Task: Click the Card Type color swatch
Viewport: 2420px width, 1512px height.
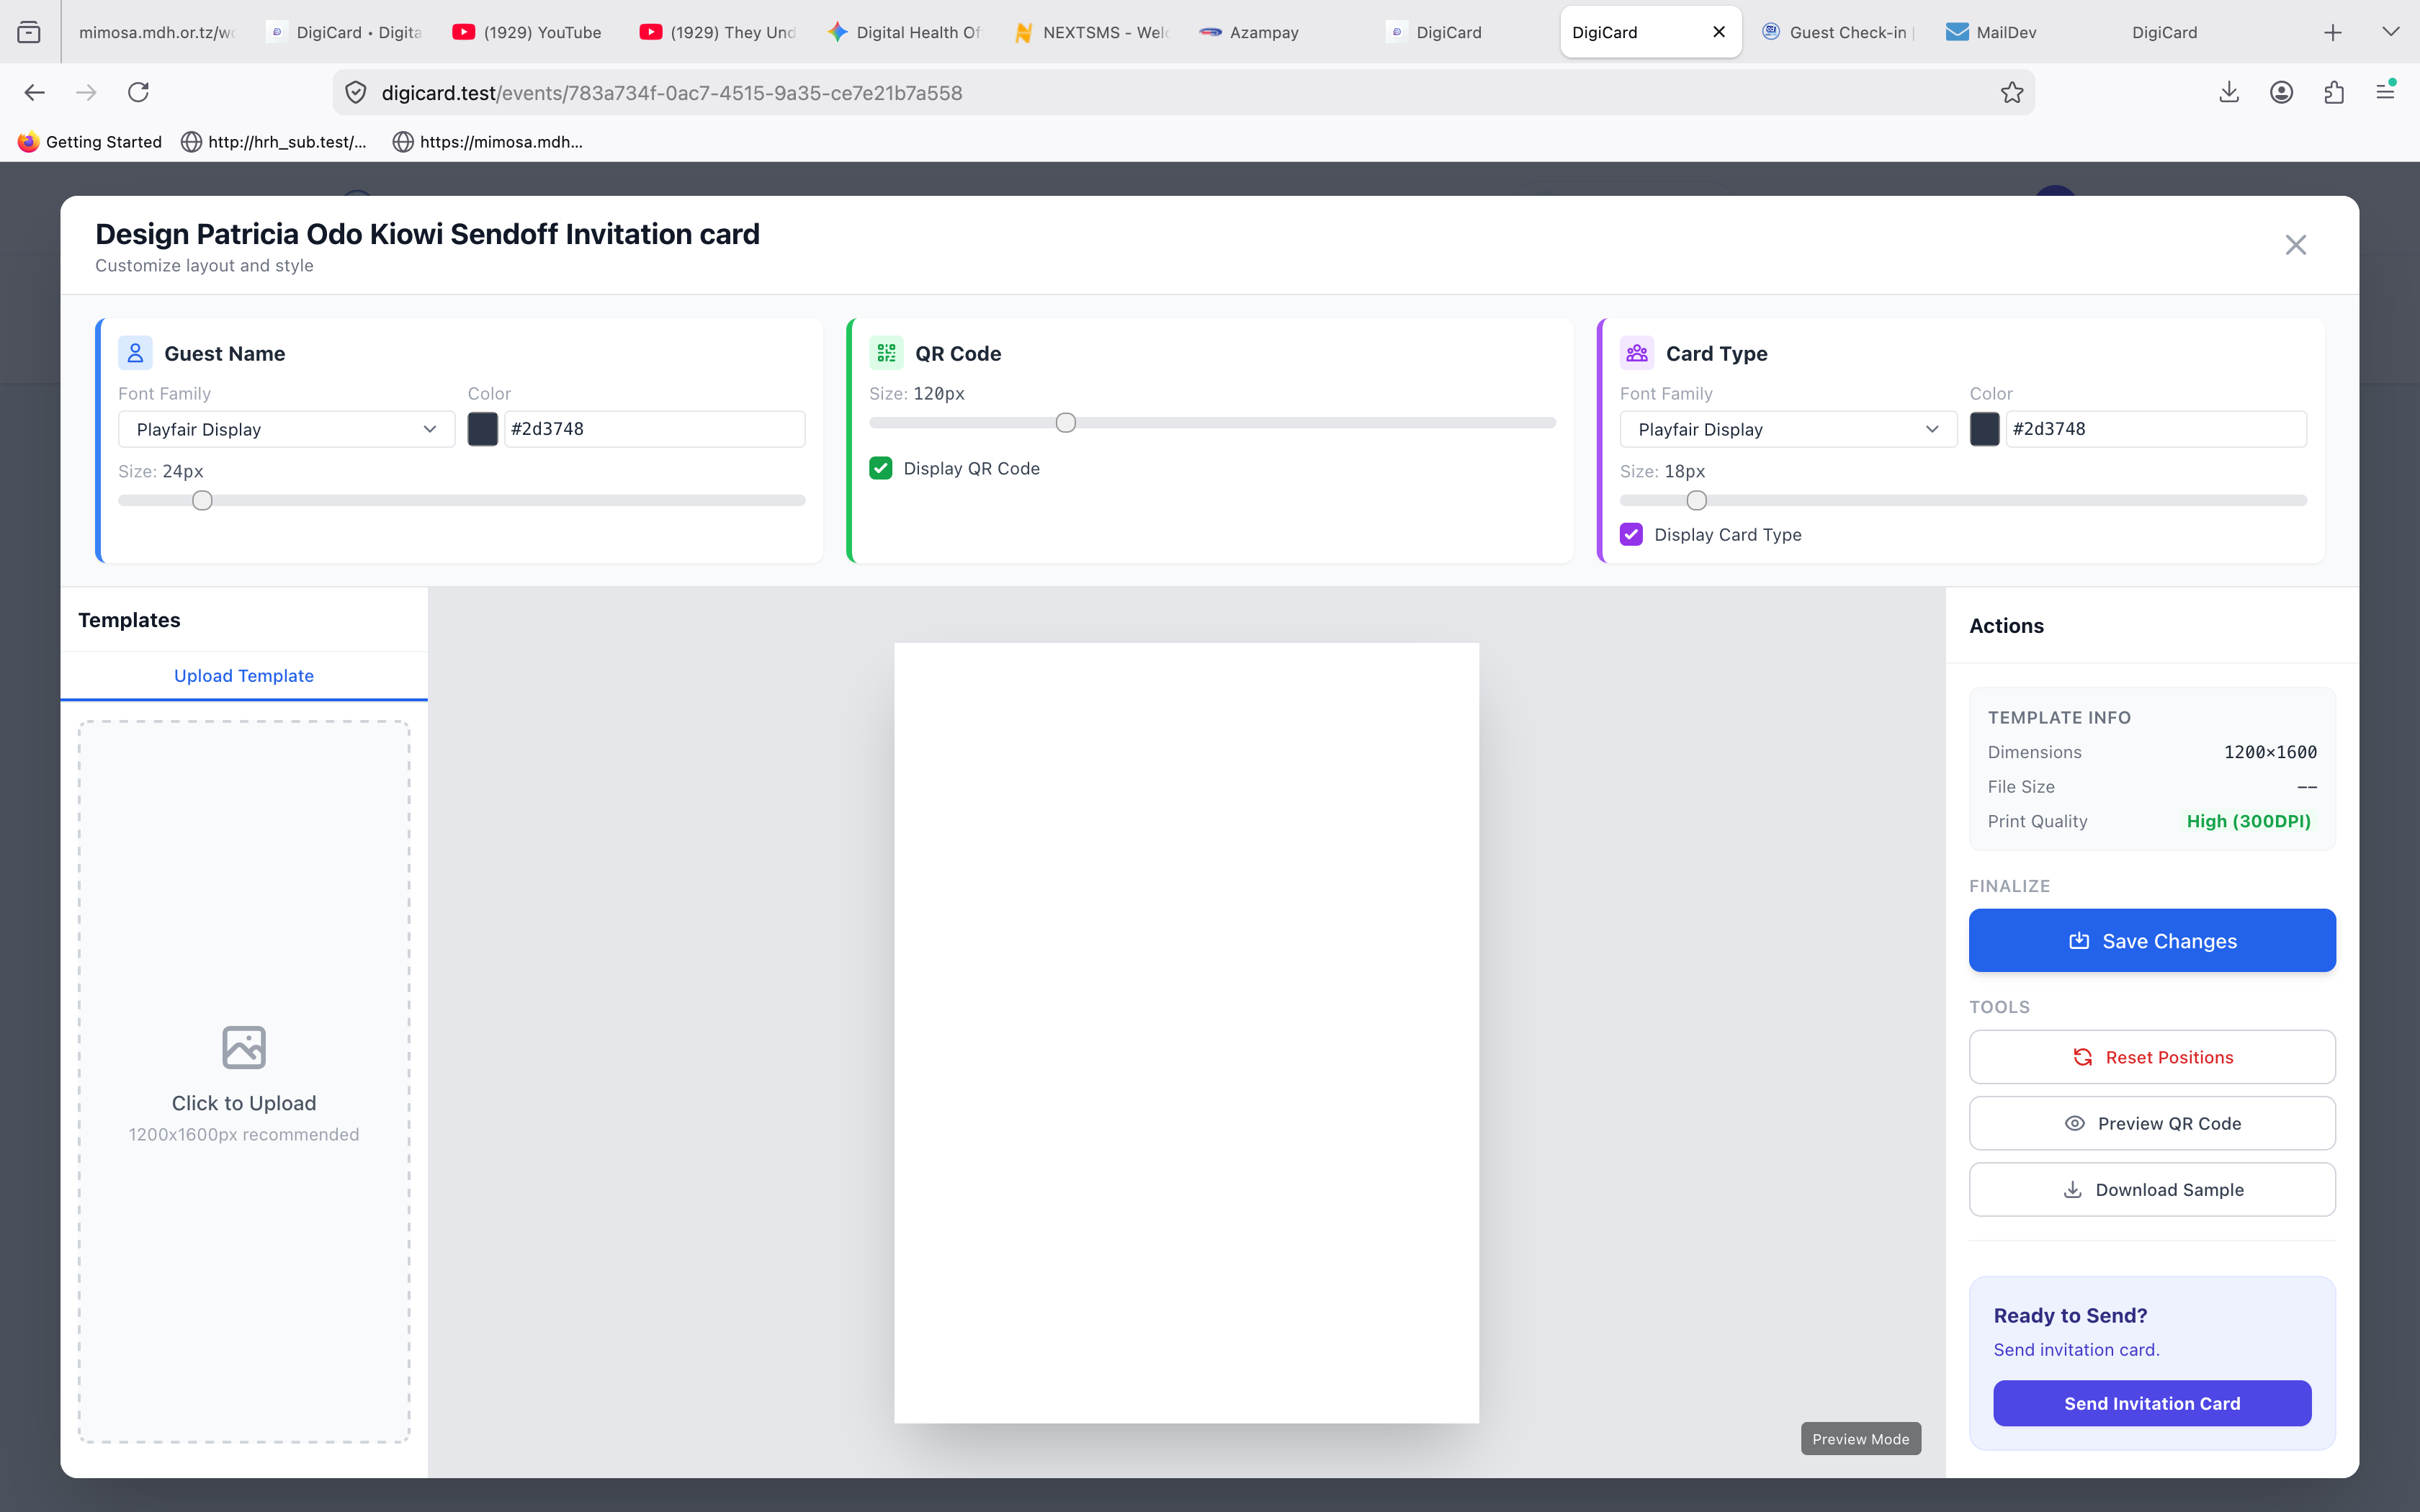Action: [x=1985, y=429]
